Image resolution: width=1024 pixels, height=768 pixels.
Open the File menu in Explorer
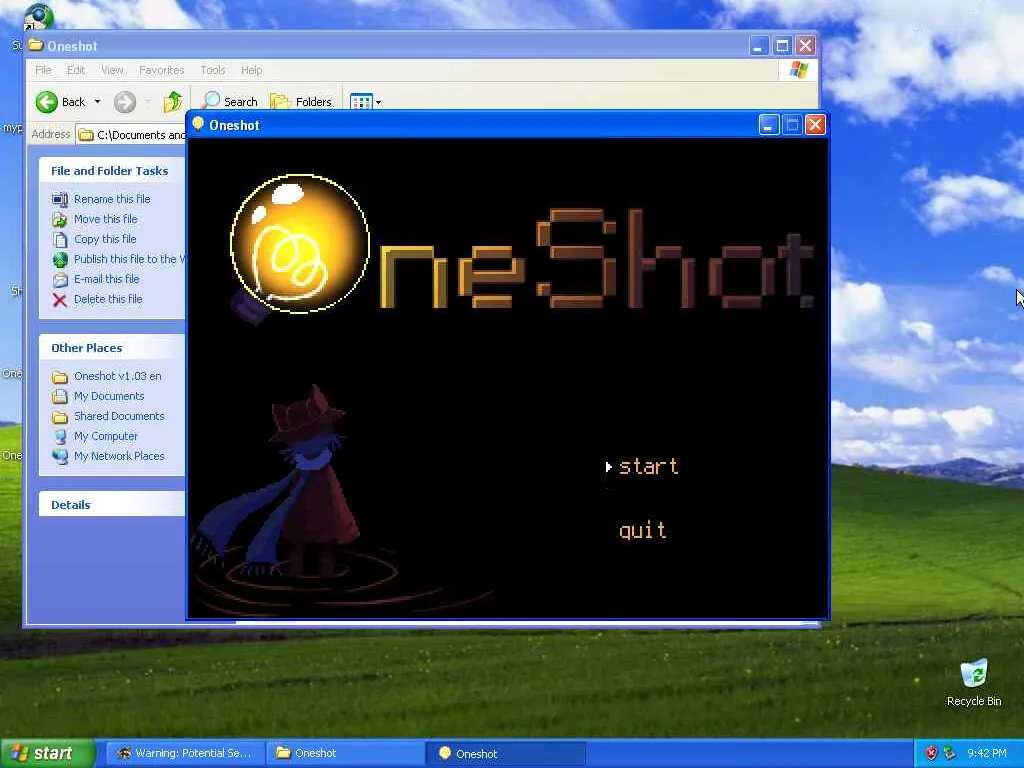pyautogui.click(x=43, y=70)
